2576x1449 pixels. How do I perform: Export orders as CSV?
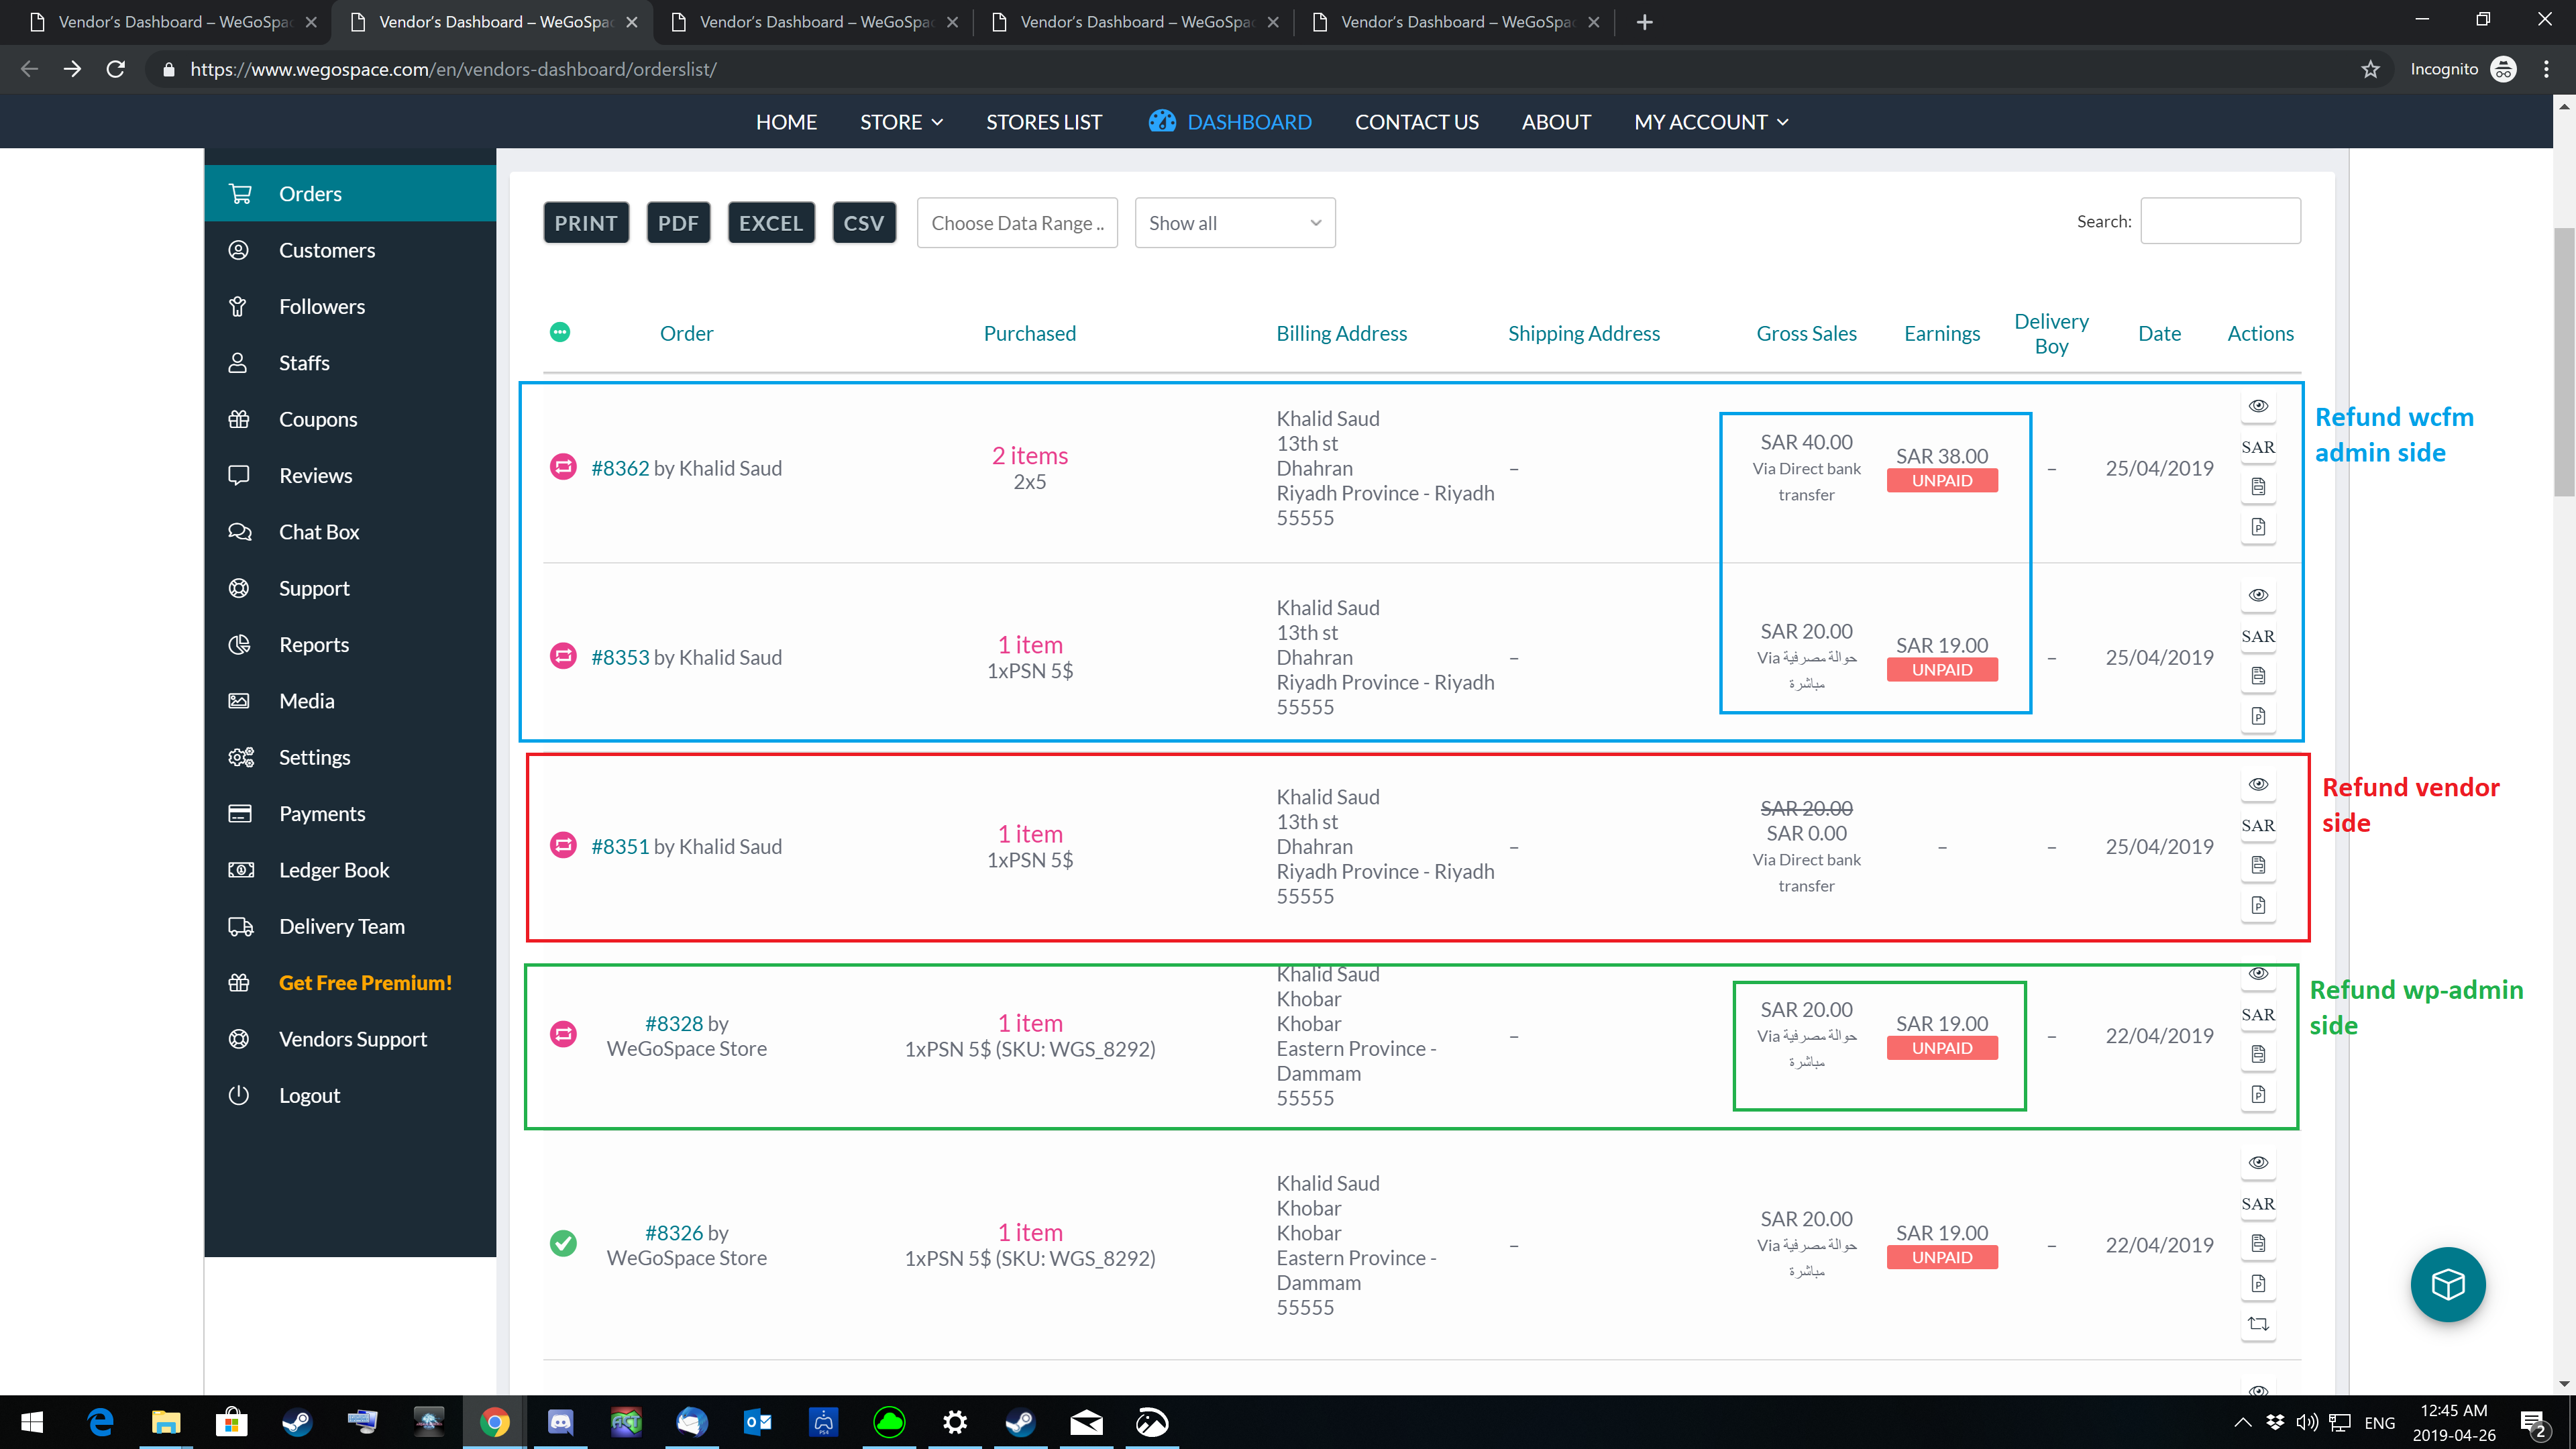click(x=864, y=223)
